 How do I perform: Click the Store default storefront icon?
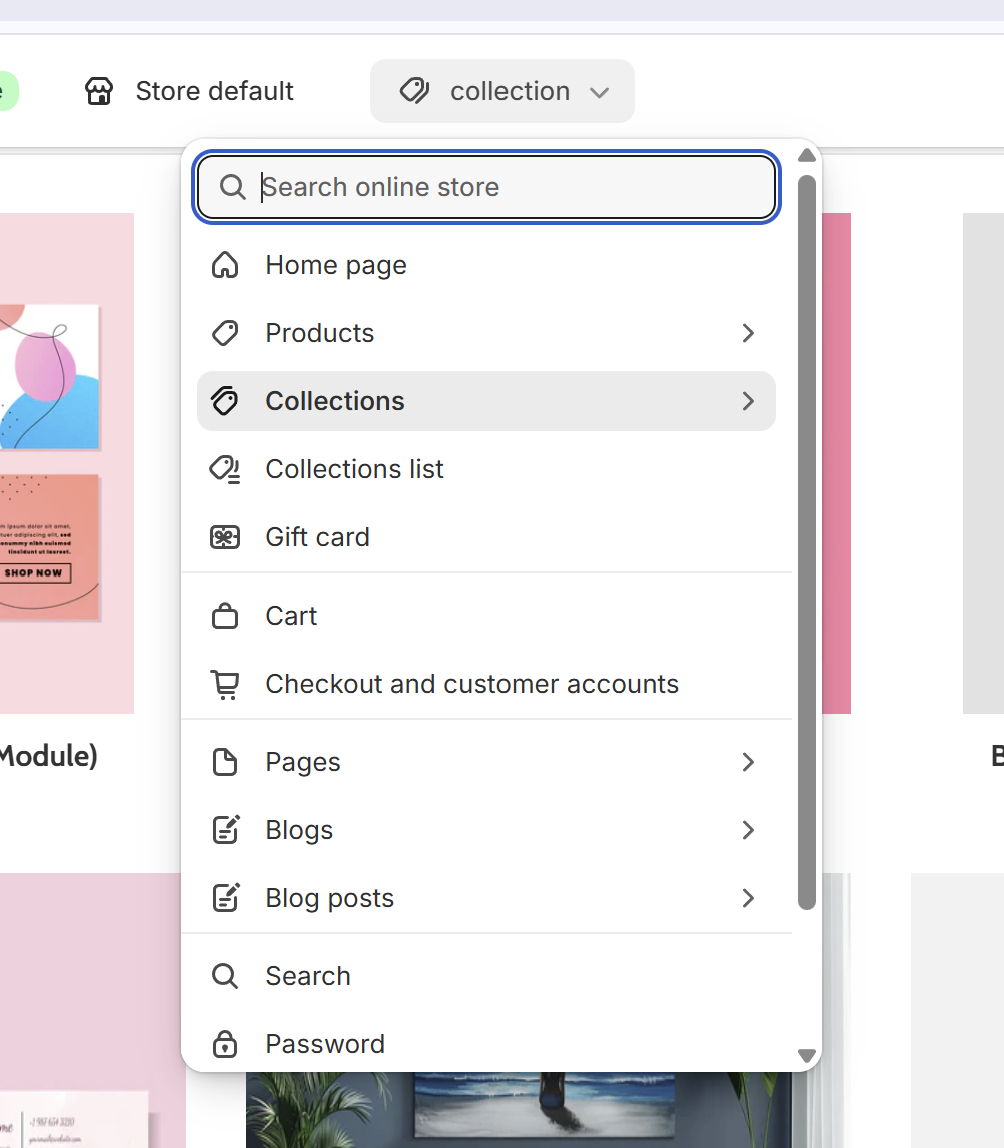(x=99, y=92)
